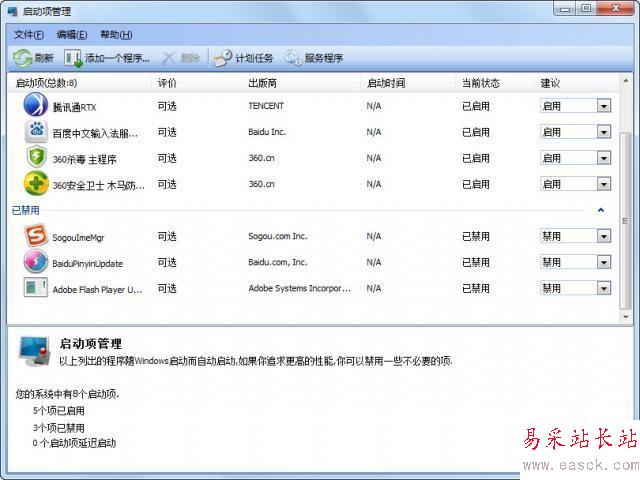
Task: Select the 腾讯通RTX row name
Action: (x=74, y=107)
